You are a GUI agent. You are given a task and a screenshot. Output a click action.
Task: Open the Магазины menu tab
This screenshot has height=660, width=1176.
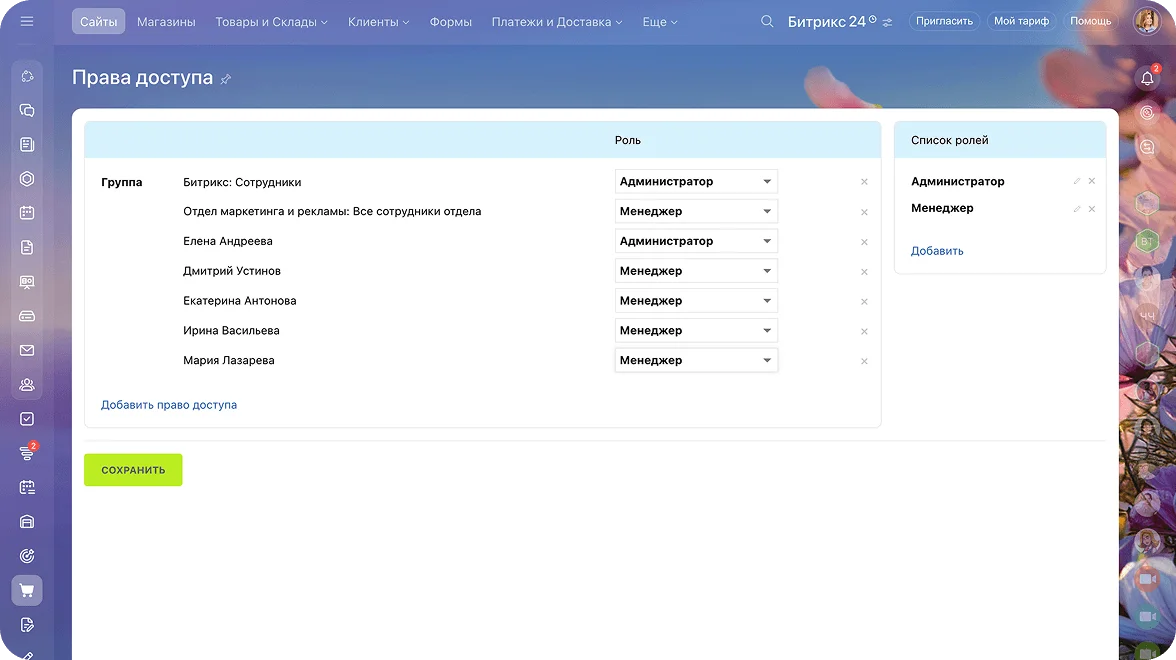click(x=166, y=21)
